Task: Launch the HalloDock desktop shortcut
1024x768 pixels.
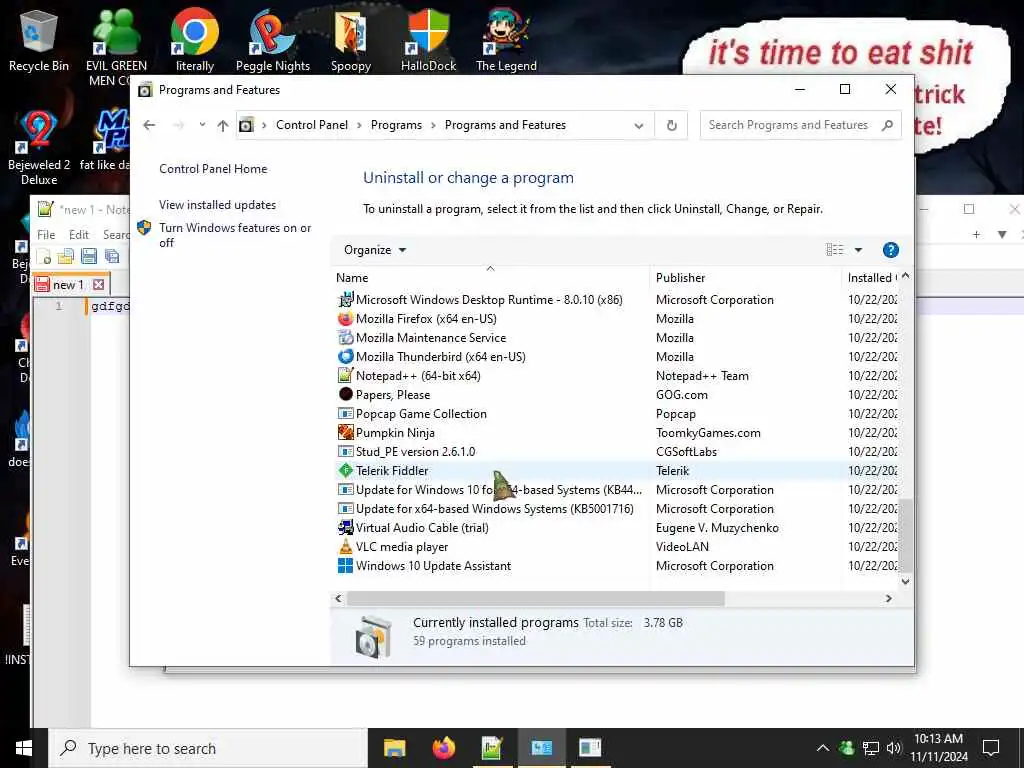Action: [428, 40]
